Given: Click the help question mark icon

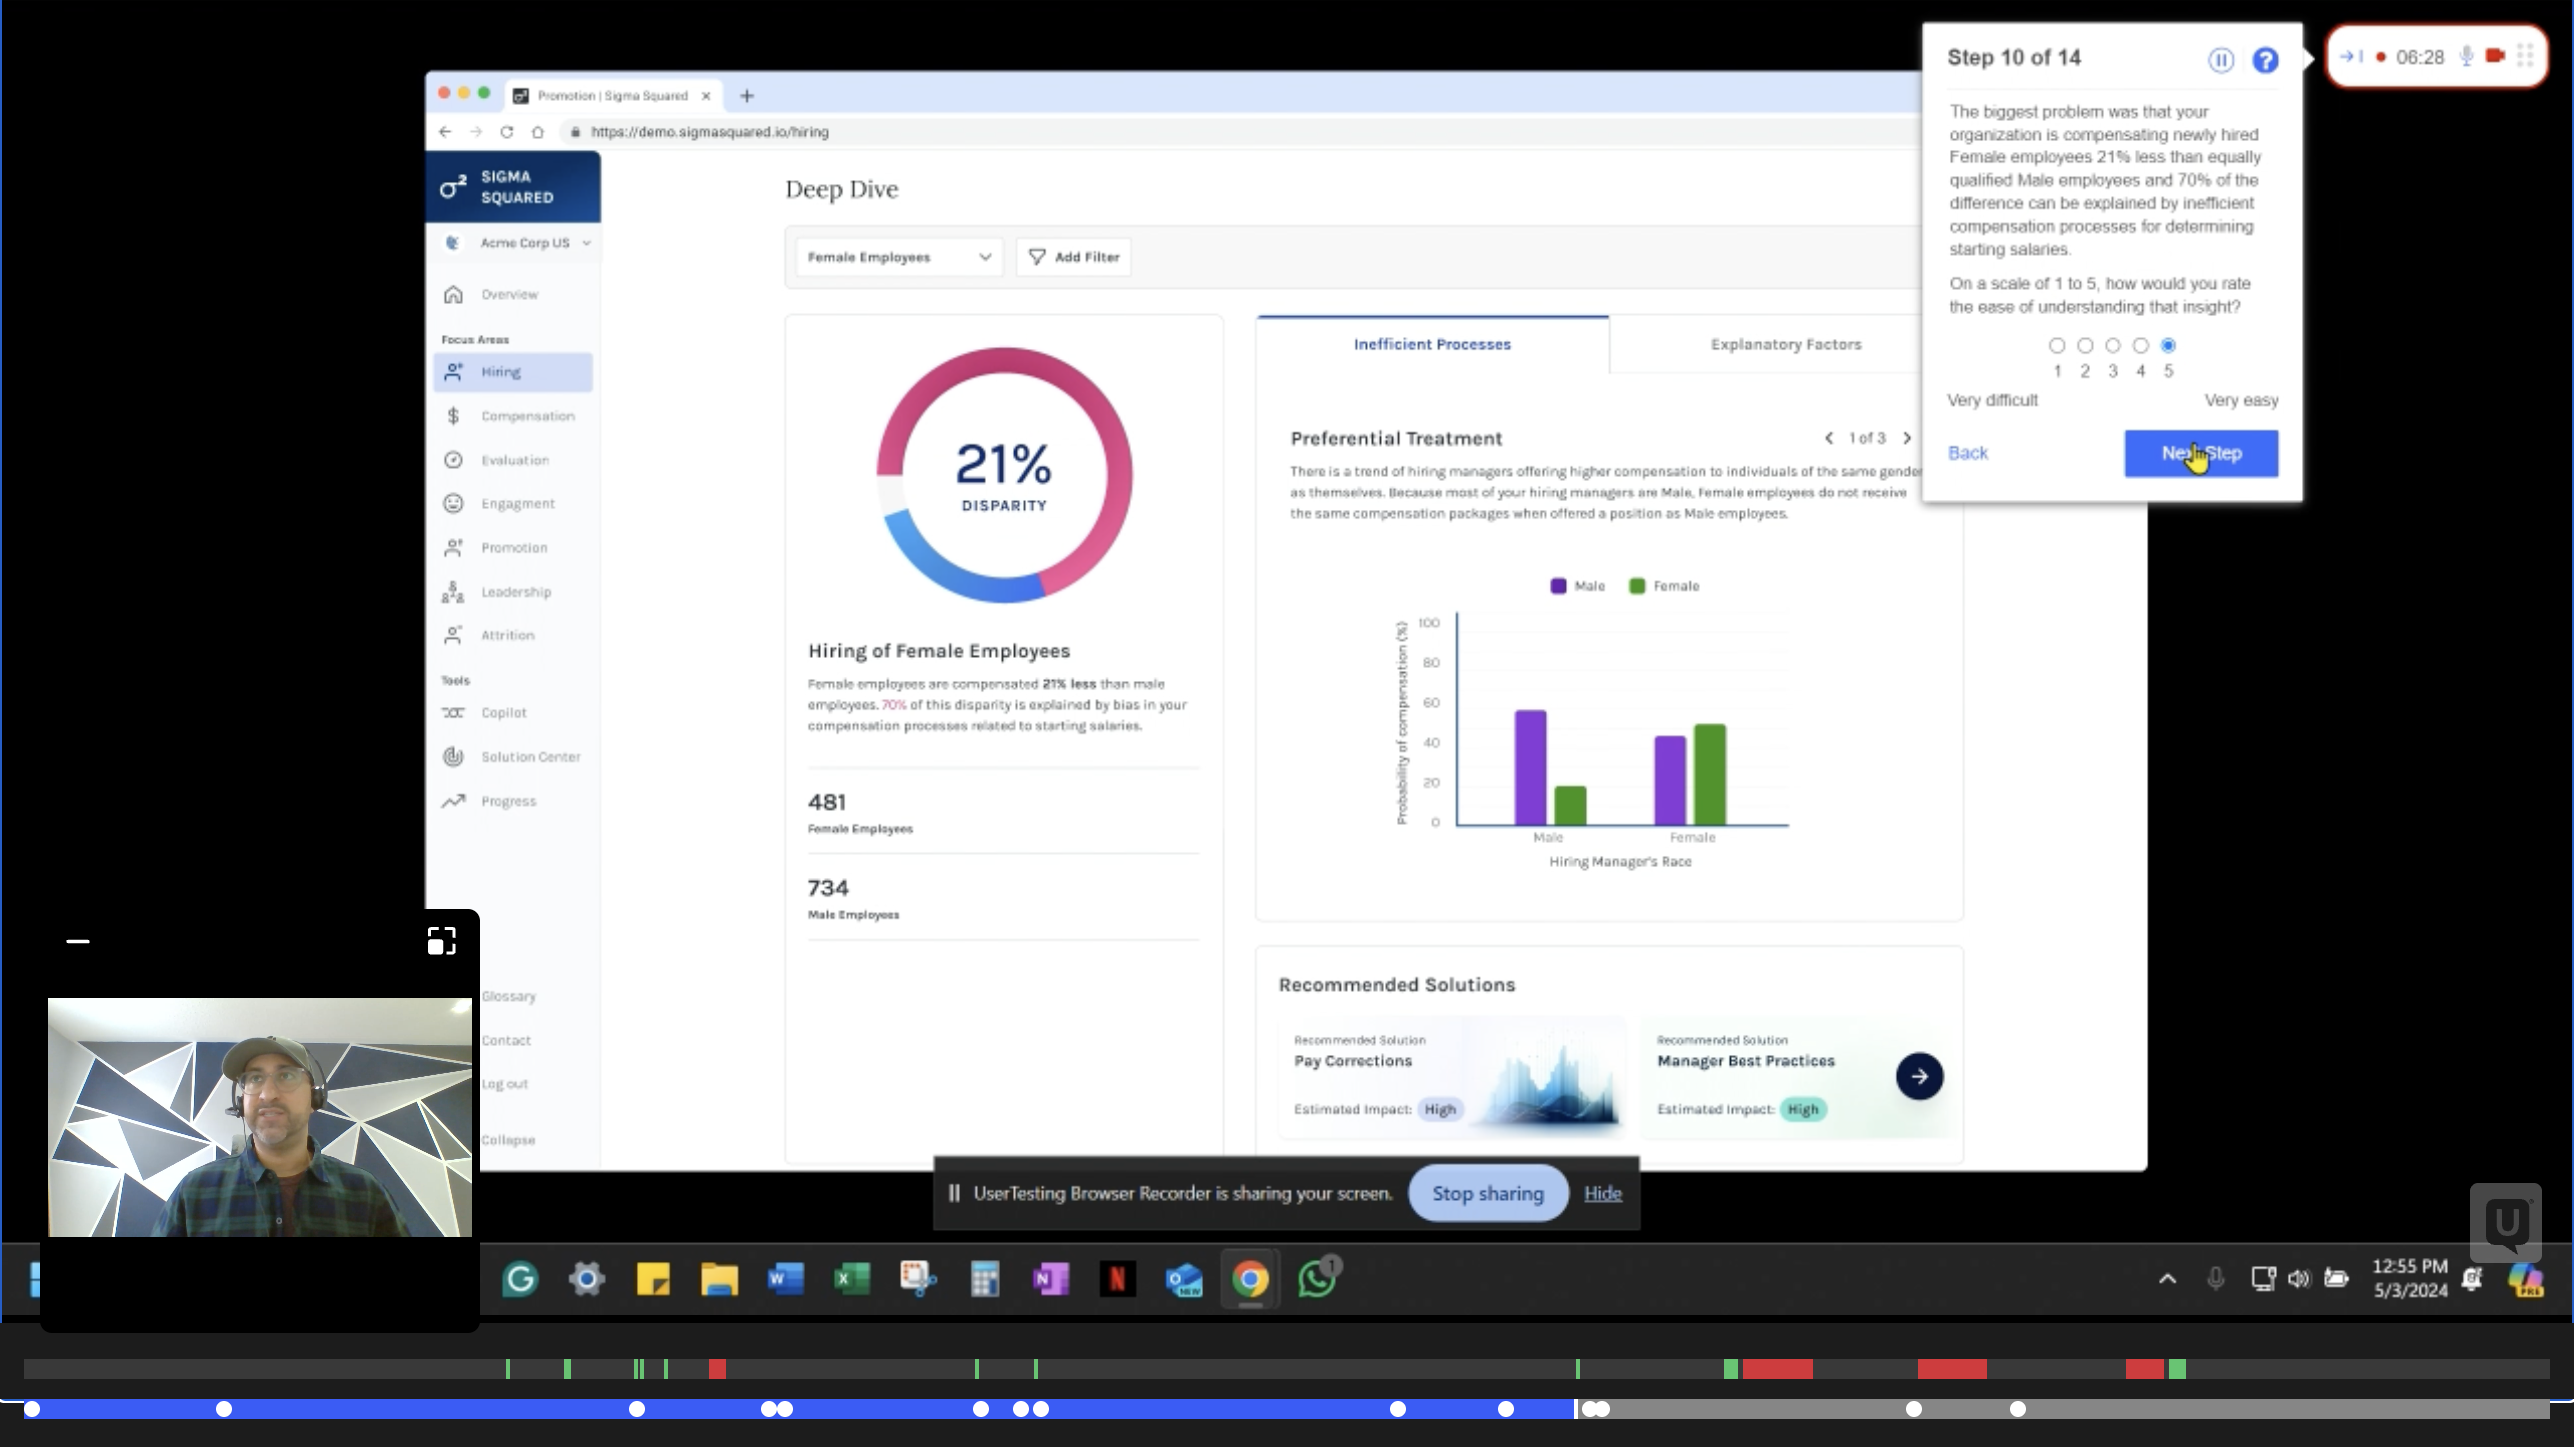Looking at the screenshot, I should (x=2265, y=60).
